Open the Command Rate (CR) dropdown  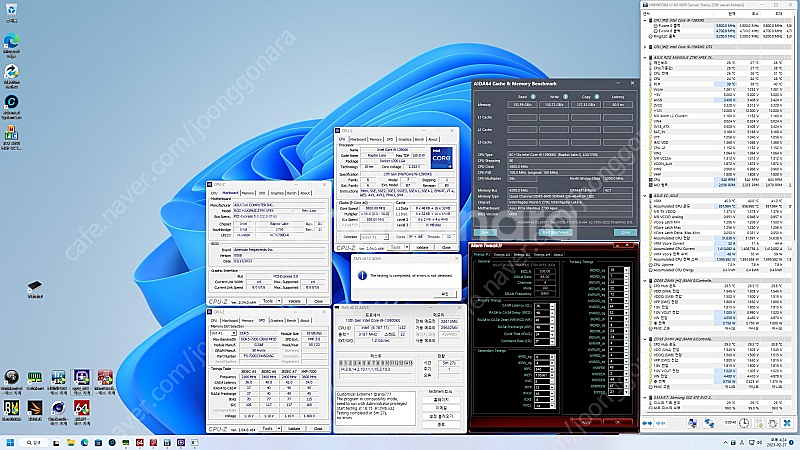pos(552,341)
